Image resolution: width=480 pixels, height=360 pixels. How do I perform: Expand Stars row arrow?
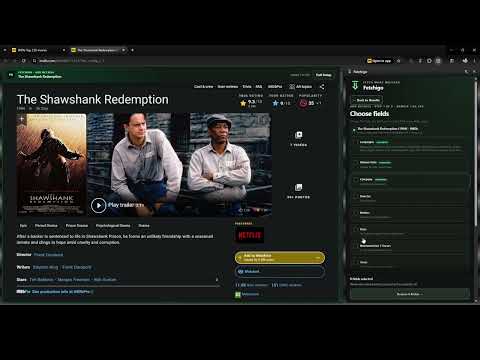pyautogui.click(x=217, y=280)
